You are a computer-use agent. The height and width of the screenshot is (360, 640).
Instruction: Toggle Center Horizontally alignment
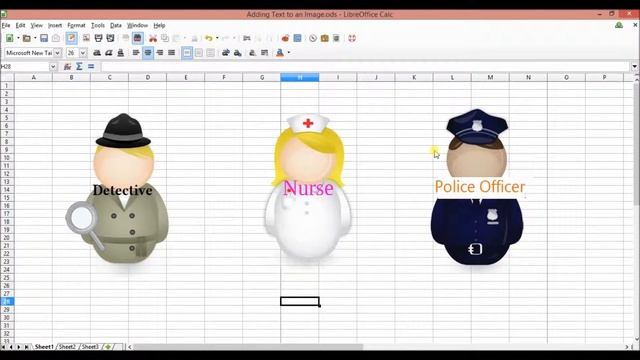(x=148, y=53)
